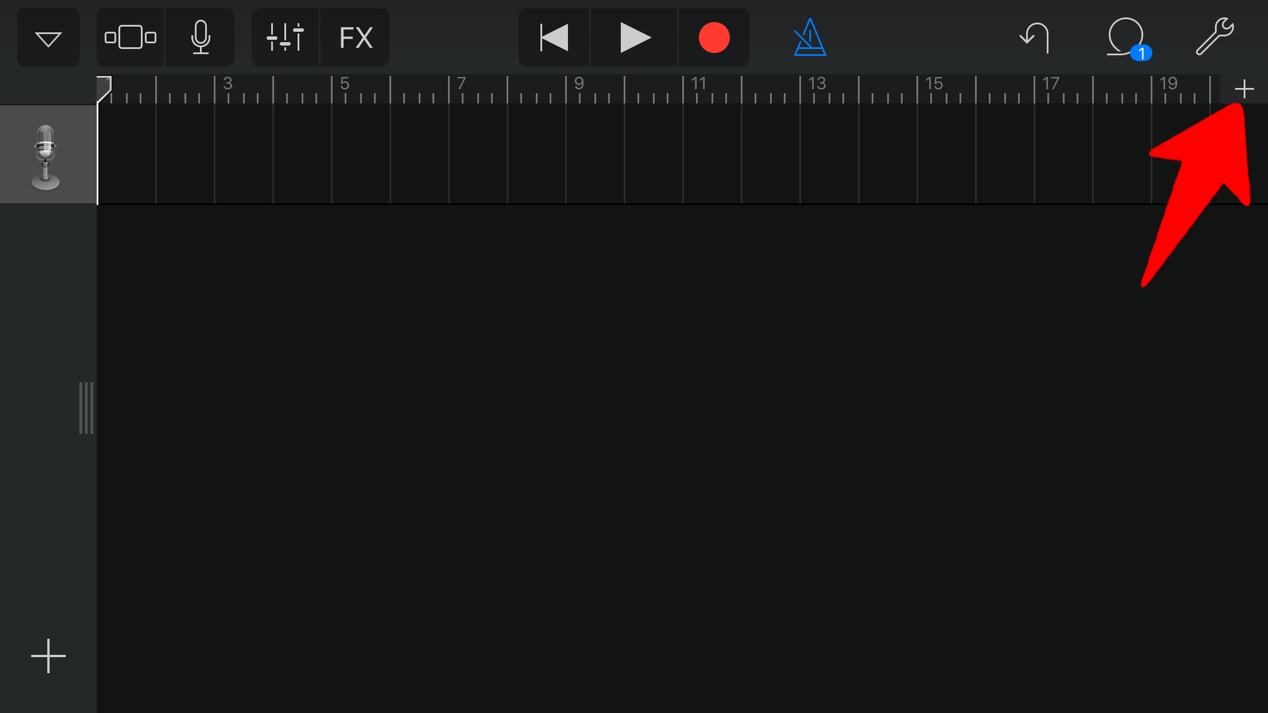Start recording with the red Record button
Image resolution: width=1268 pixels, height=713 pixels.
point(714,38)
